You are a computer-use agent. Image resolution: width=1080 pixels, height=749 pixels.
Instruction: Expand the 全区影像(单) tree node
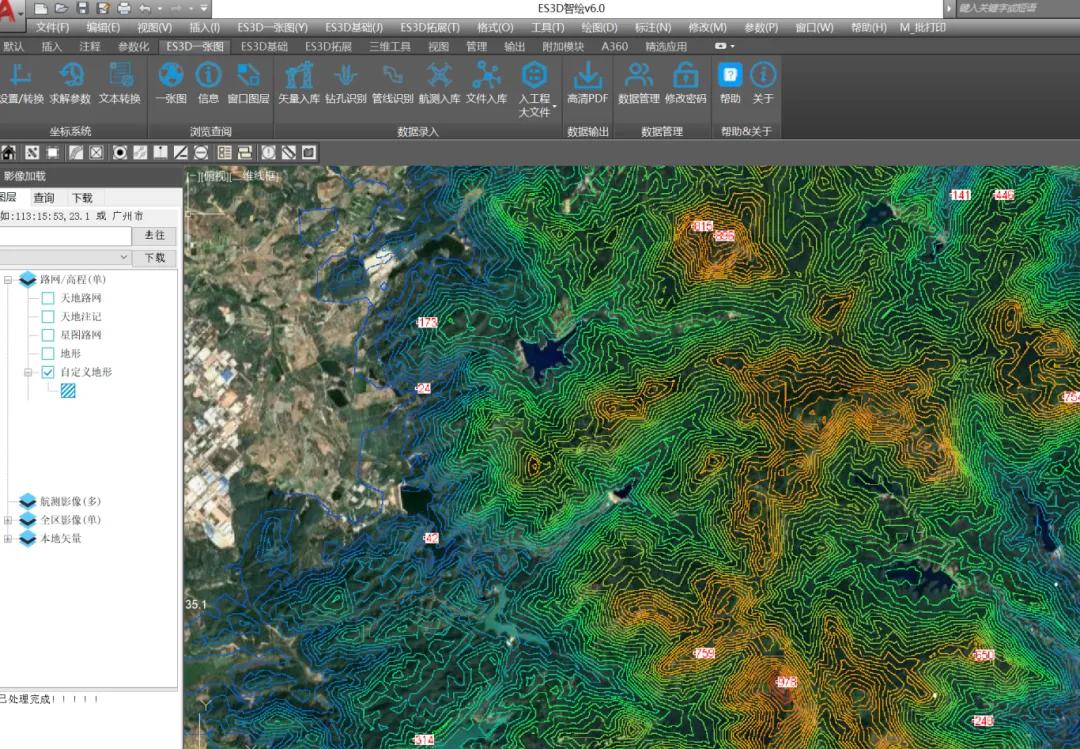(8, 520)
